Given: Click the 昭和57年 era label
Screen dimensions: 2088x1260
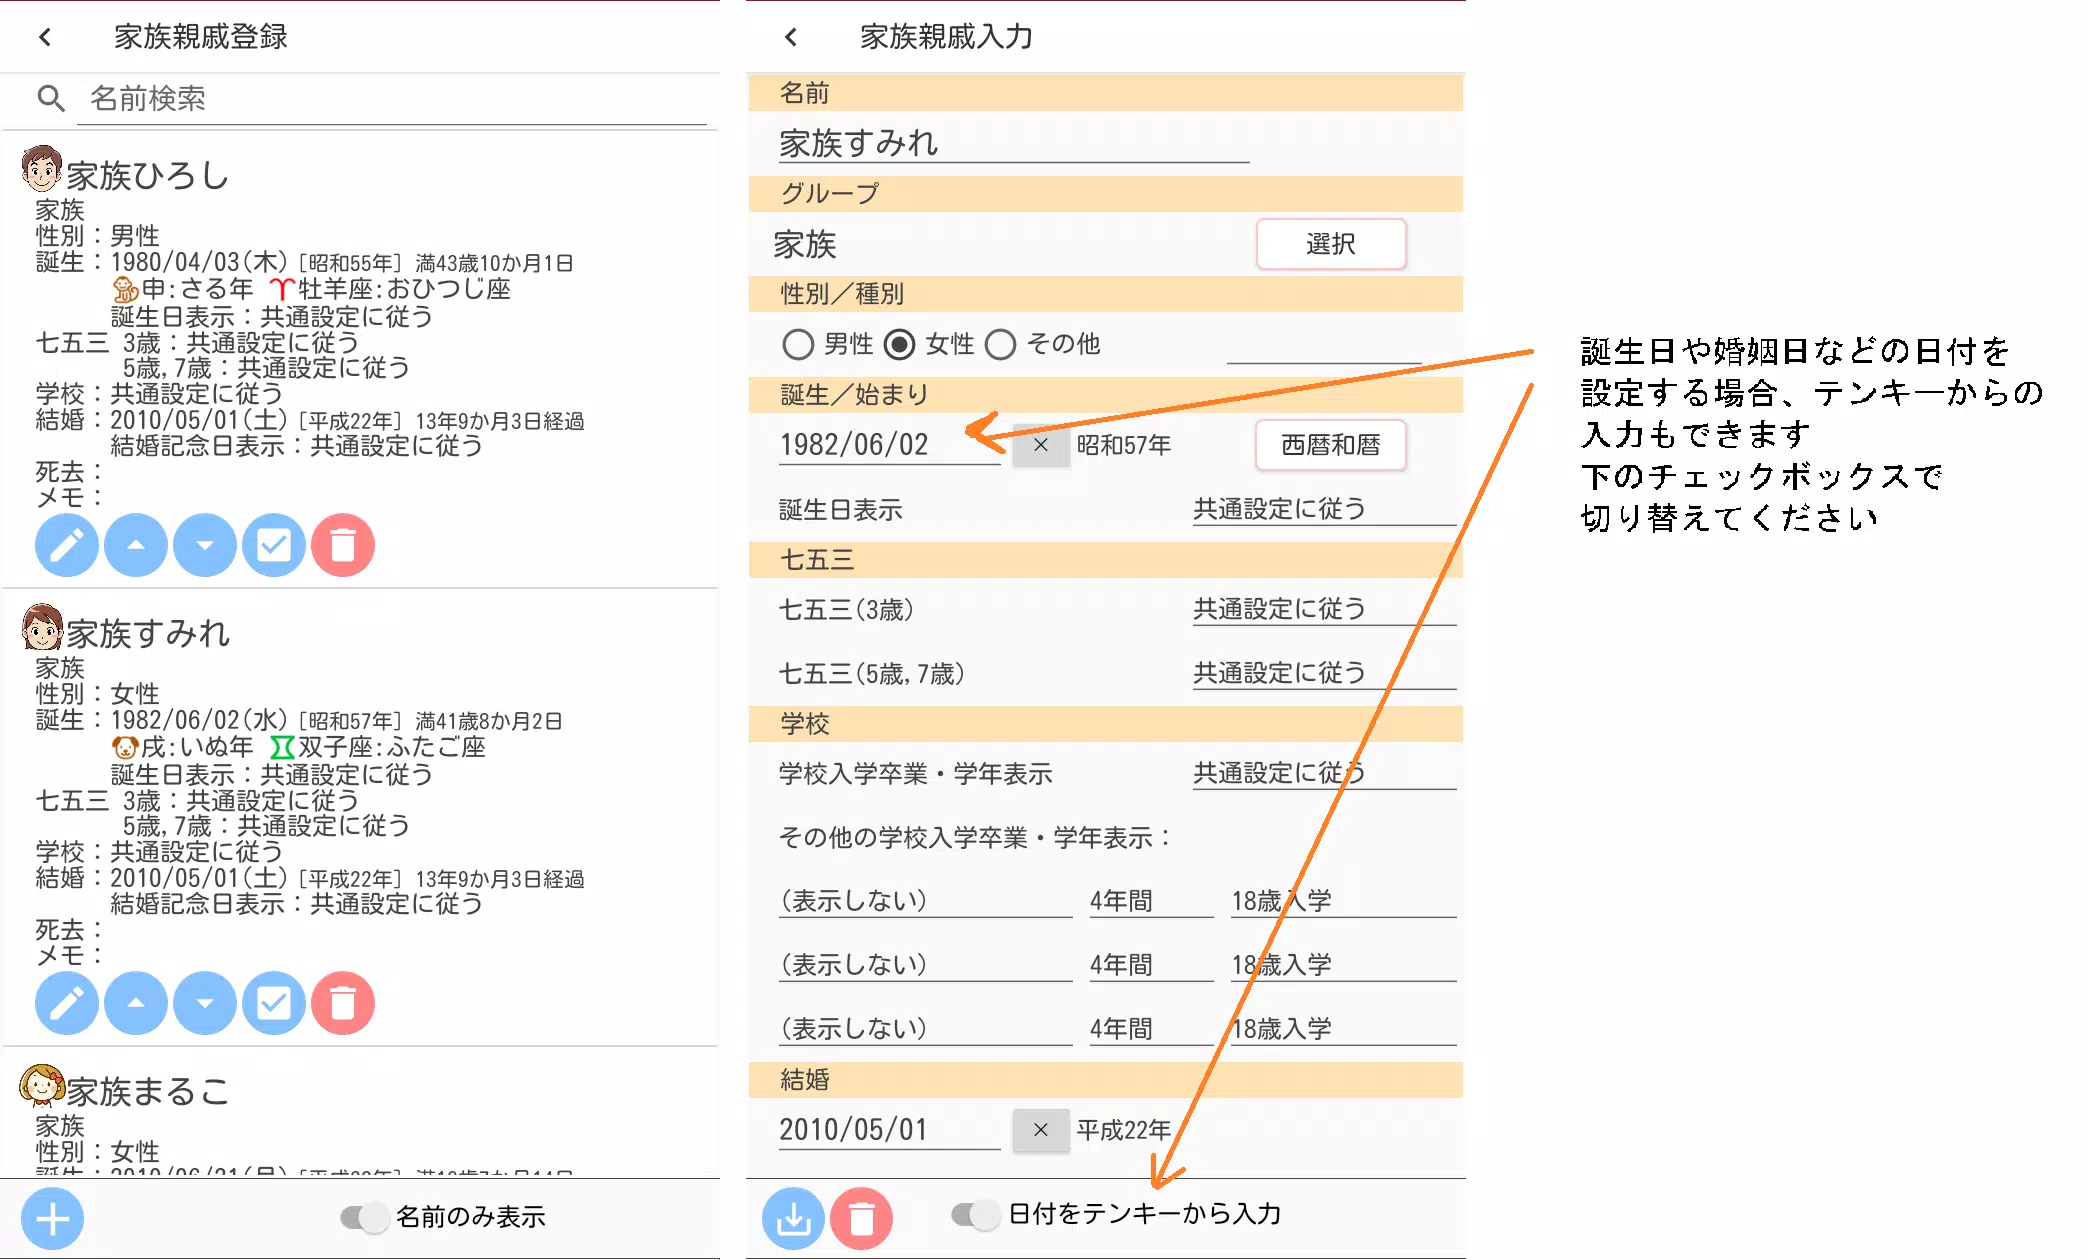Looking at the screenshot, I should click(x=1123, y=445).
